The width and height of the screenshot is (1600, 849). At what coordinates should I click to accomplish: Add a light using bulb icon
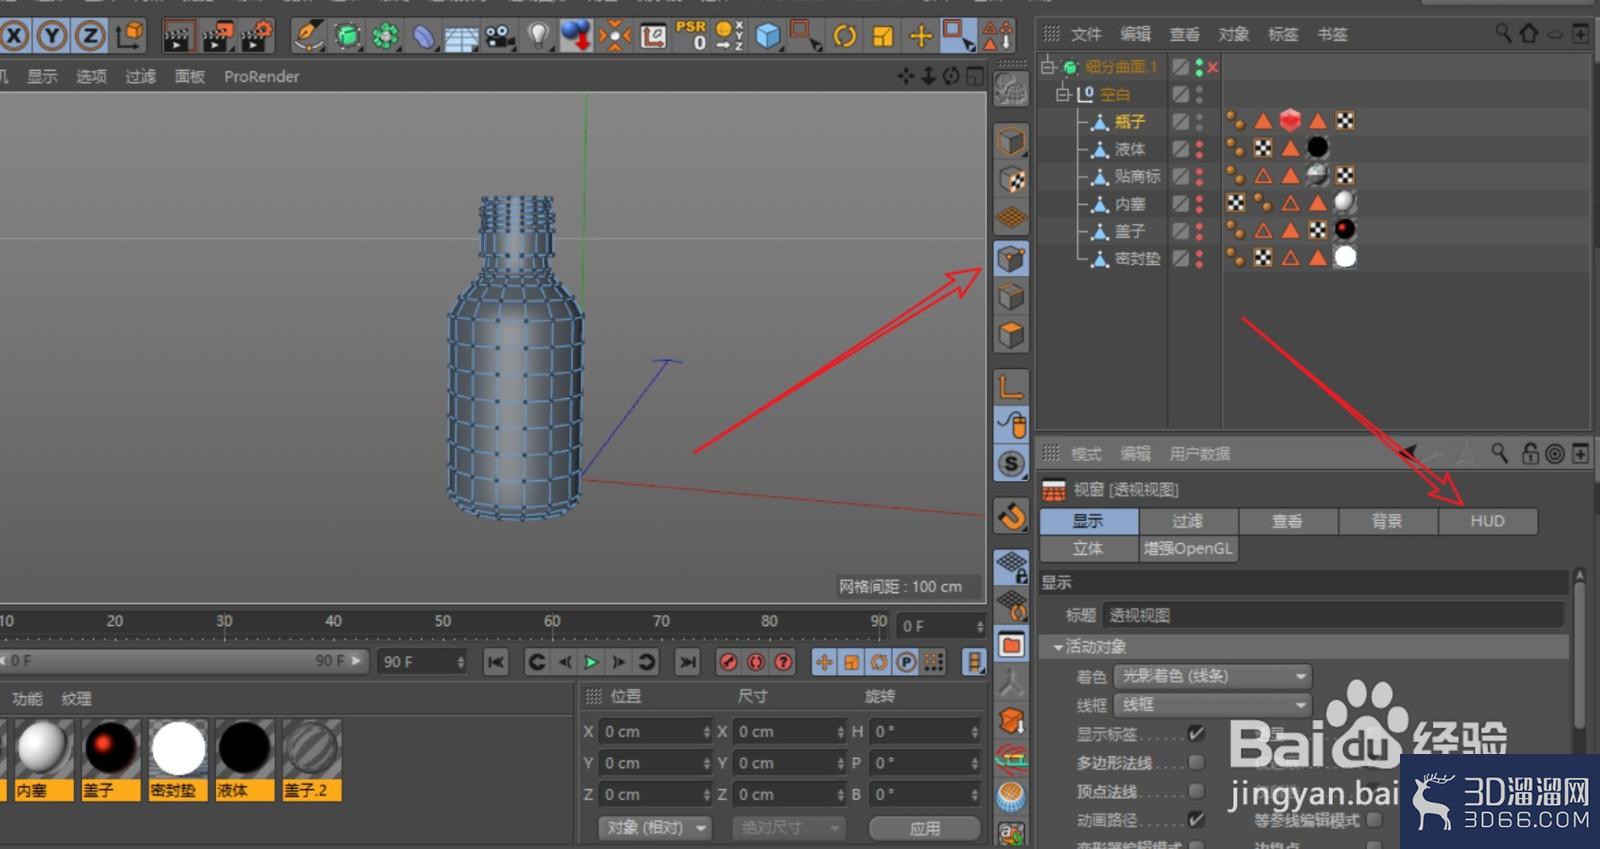[x=538, y=37]
